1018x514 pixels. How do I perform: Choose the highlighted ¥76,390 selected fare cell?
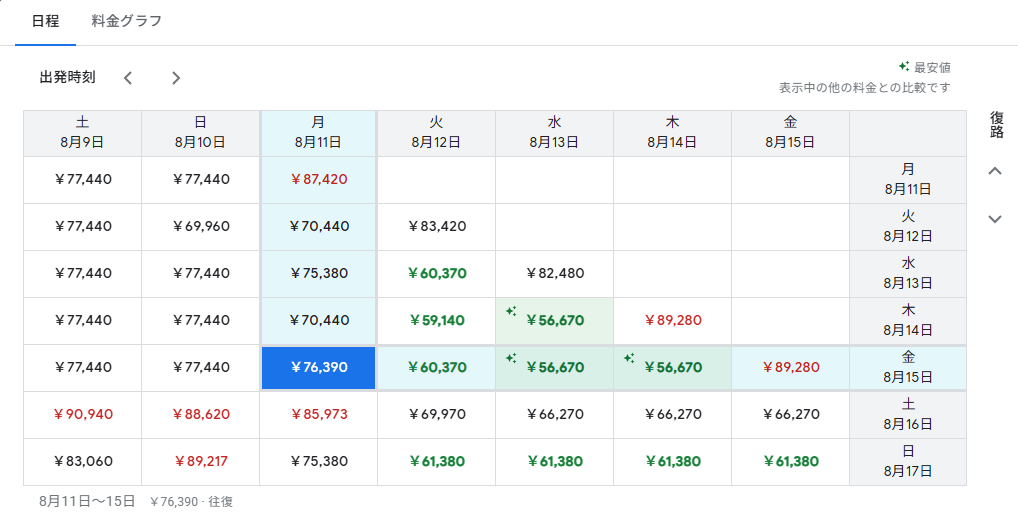tap(318, 367)
